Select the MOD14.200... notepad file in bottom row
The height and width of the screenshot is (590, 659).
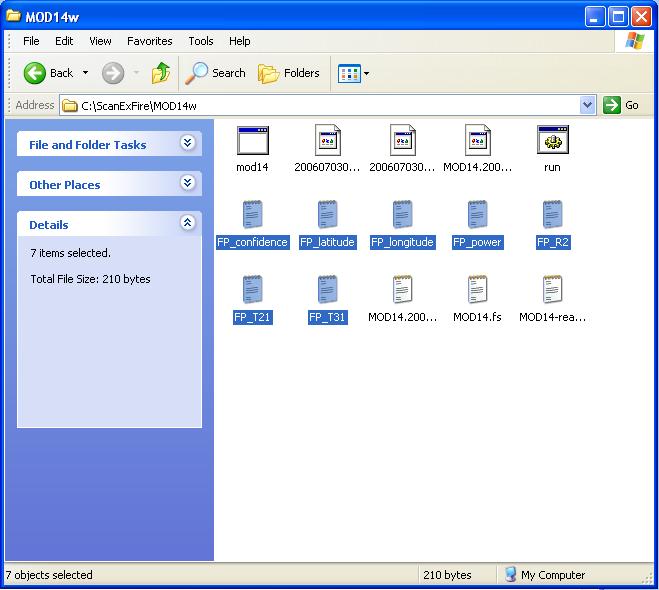[x=402, y=289]
